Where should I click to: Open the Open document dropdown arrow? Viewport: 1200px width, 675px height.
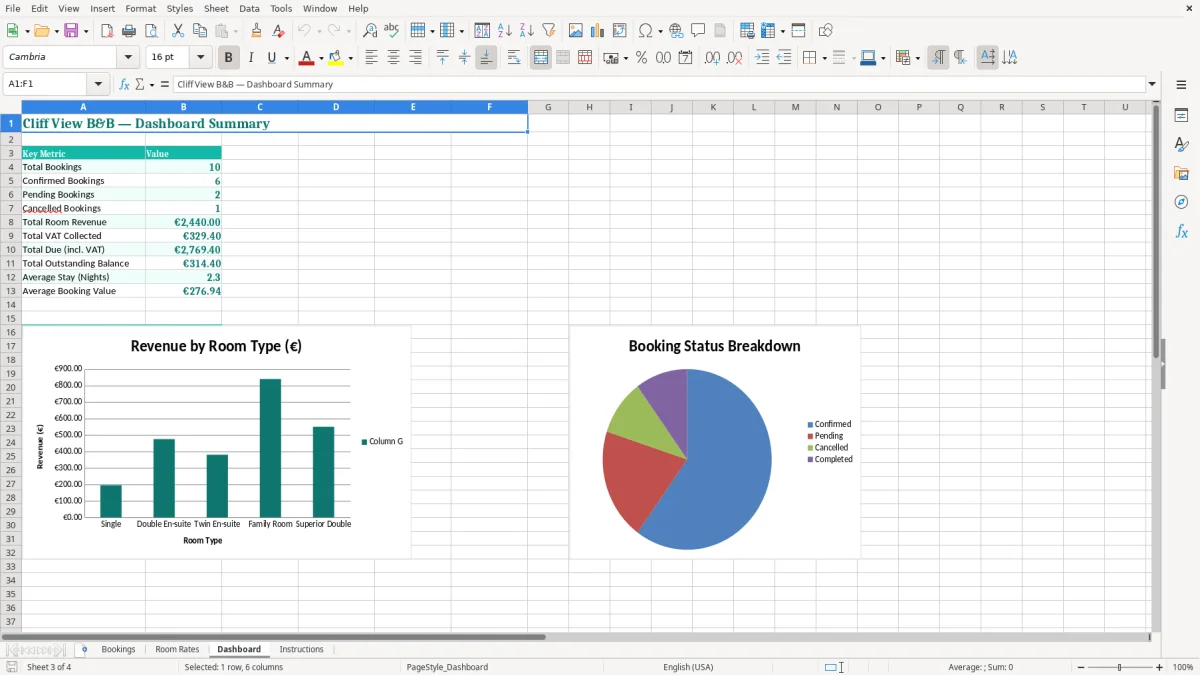[x=56, y=31]
